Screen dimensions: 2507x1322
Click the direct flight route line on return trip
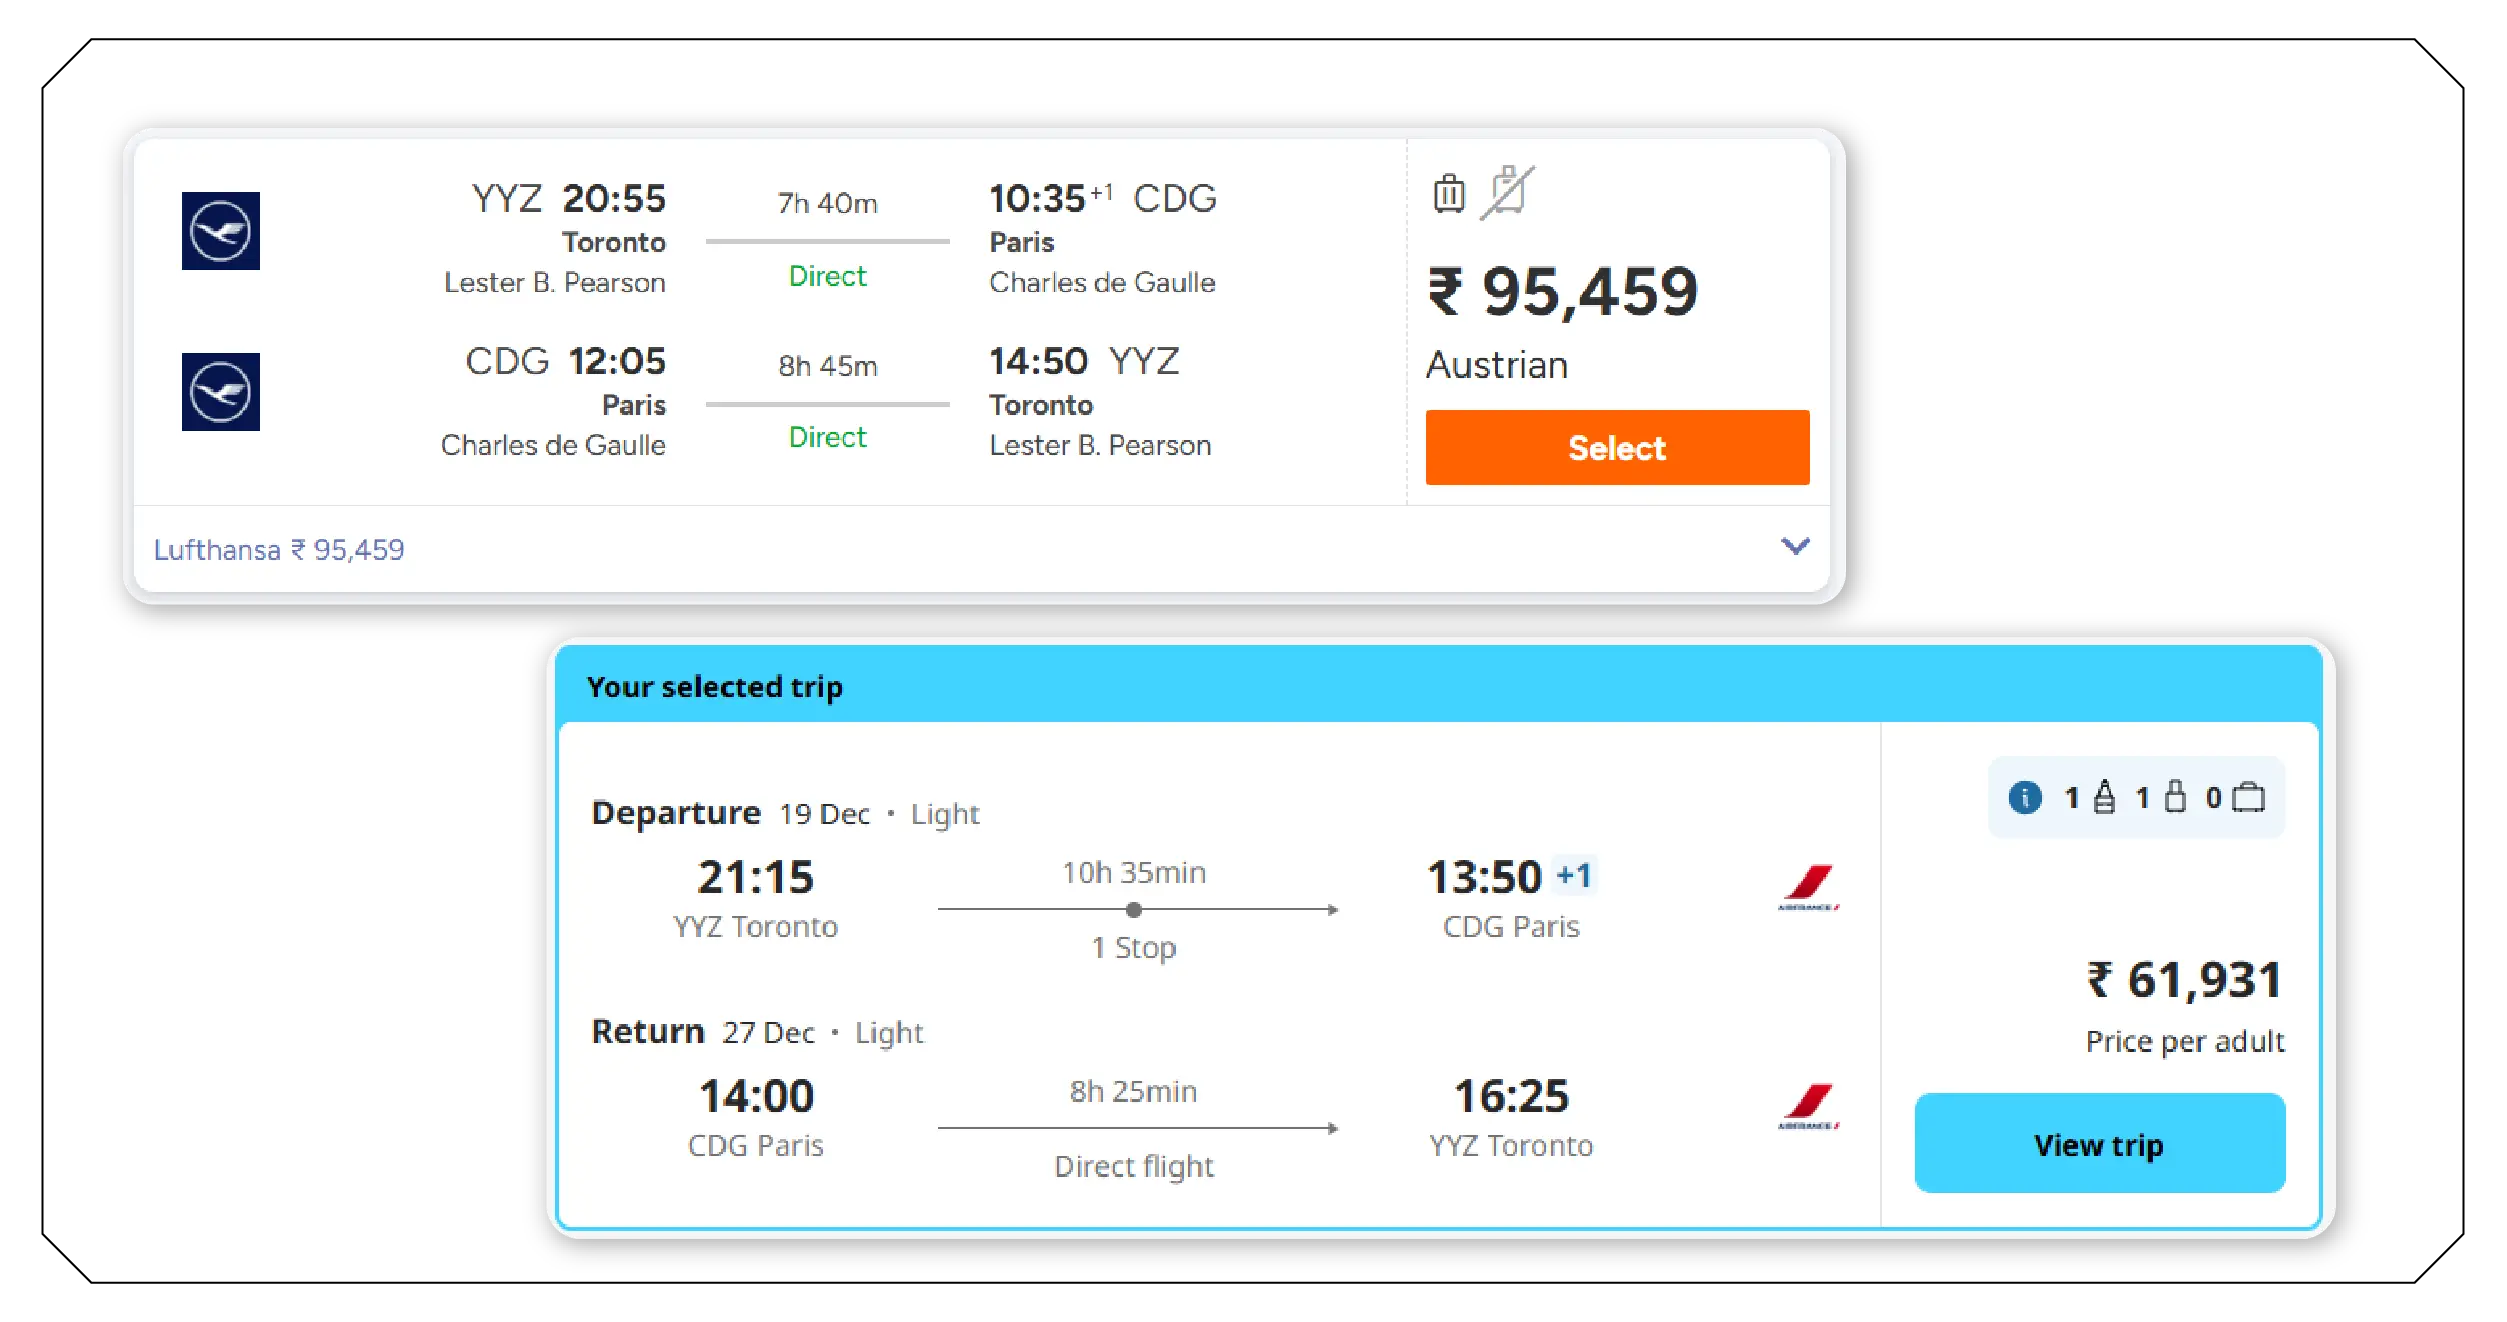[1136, 1130]
